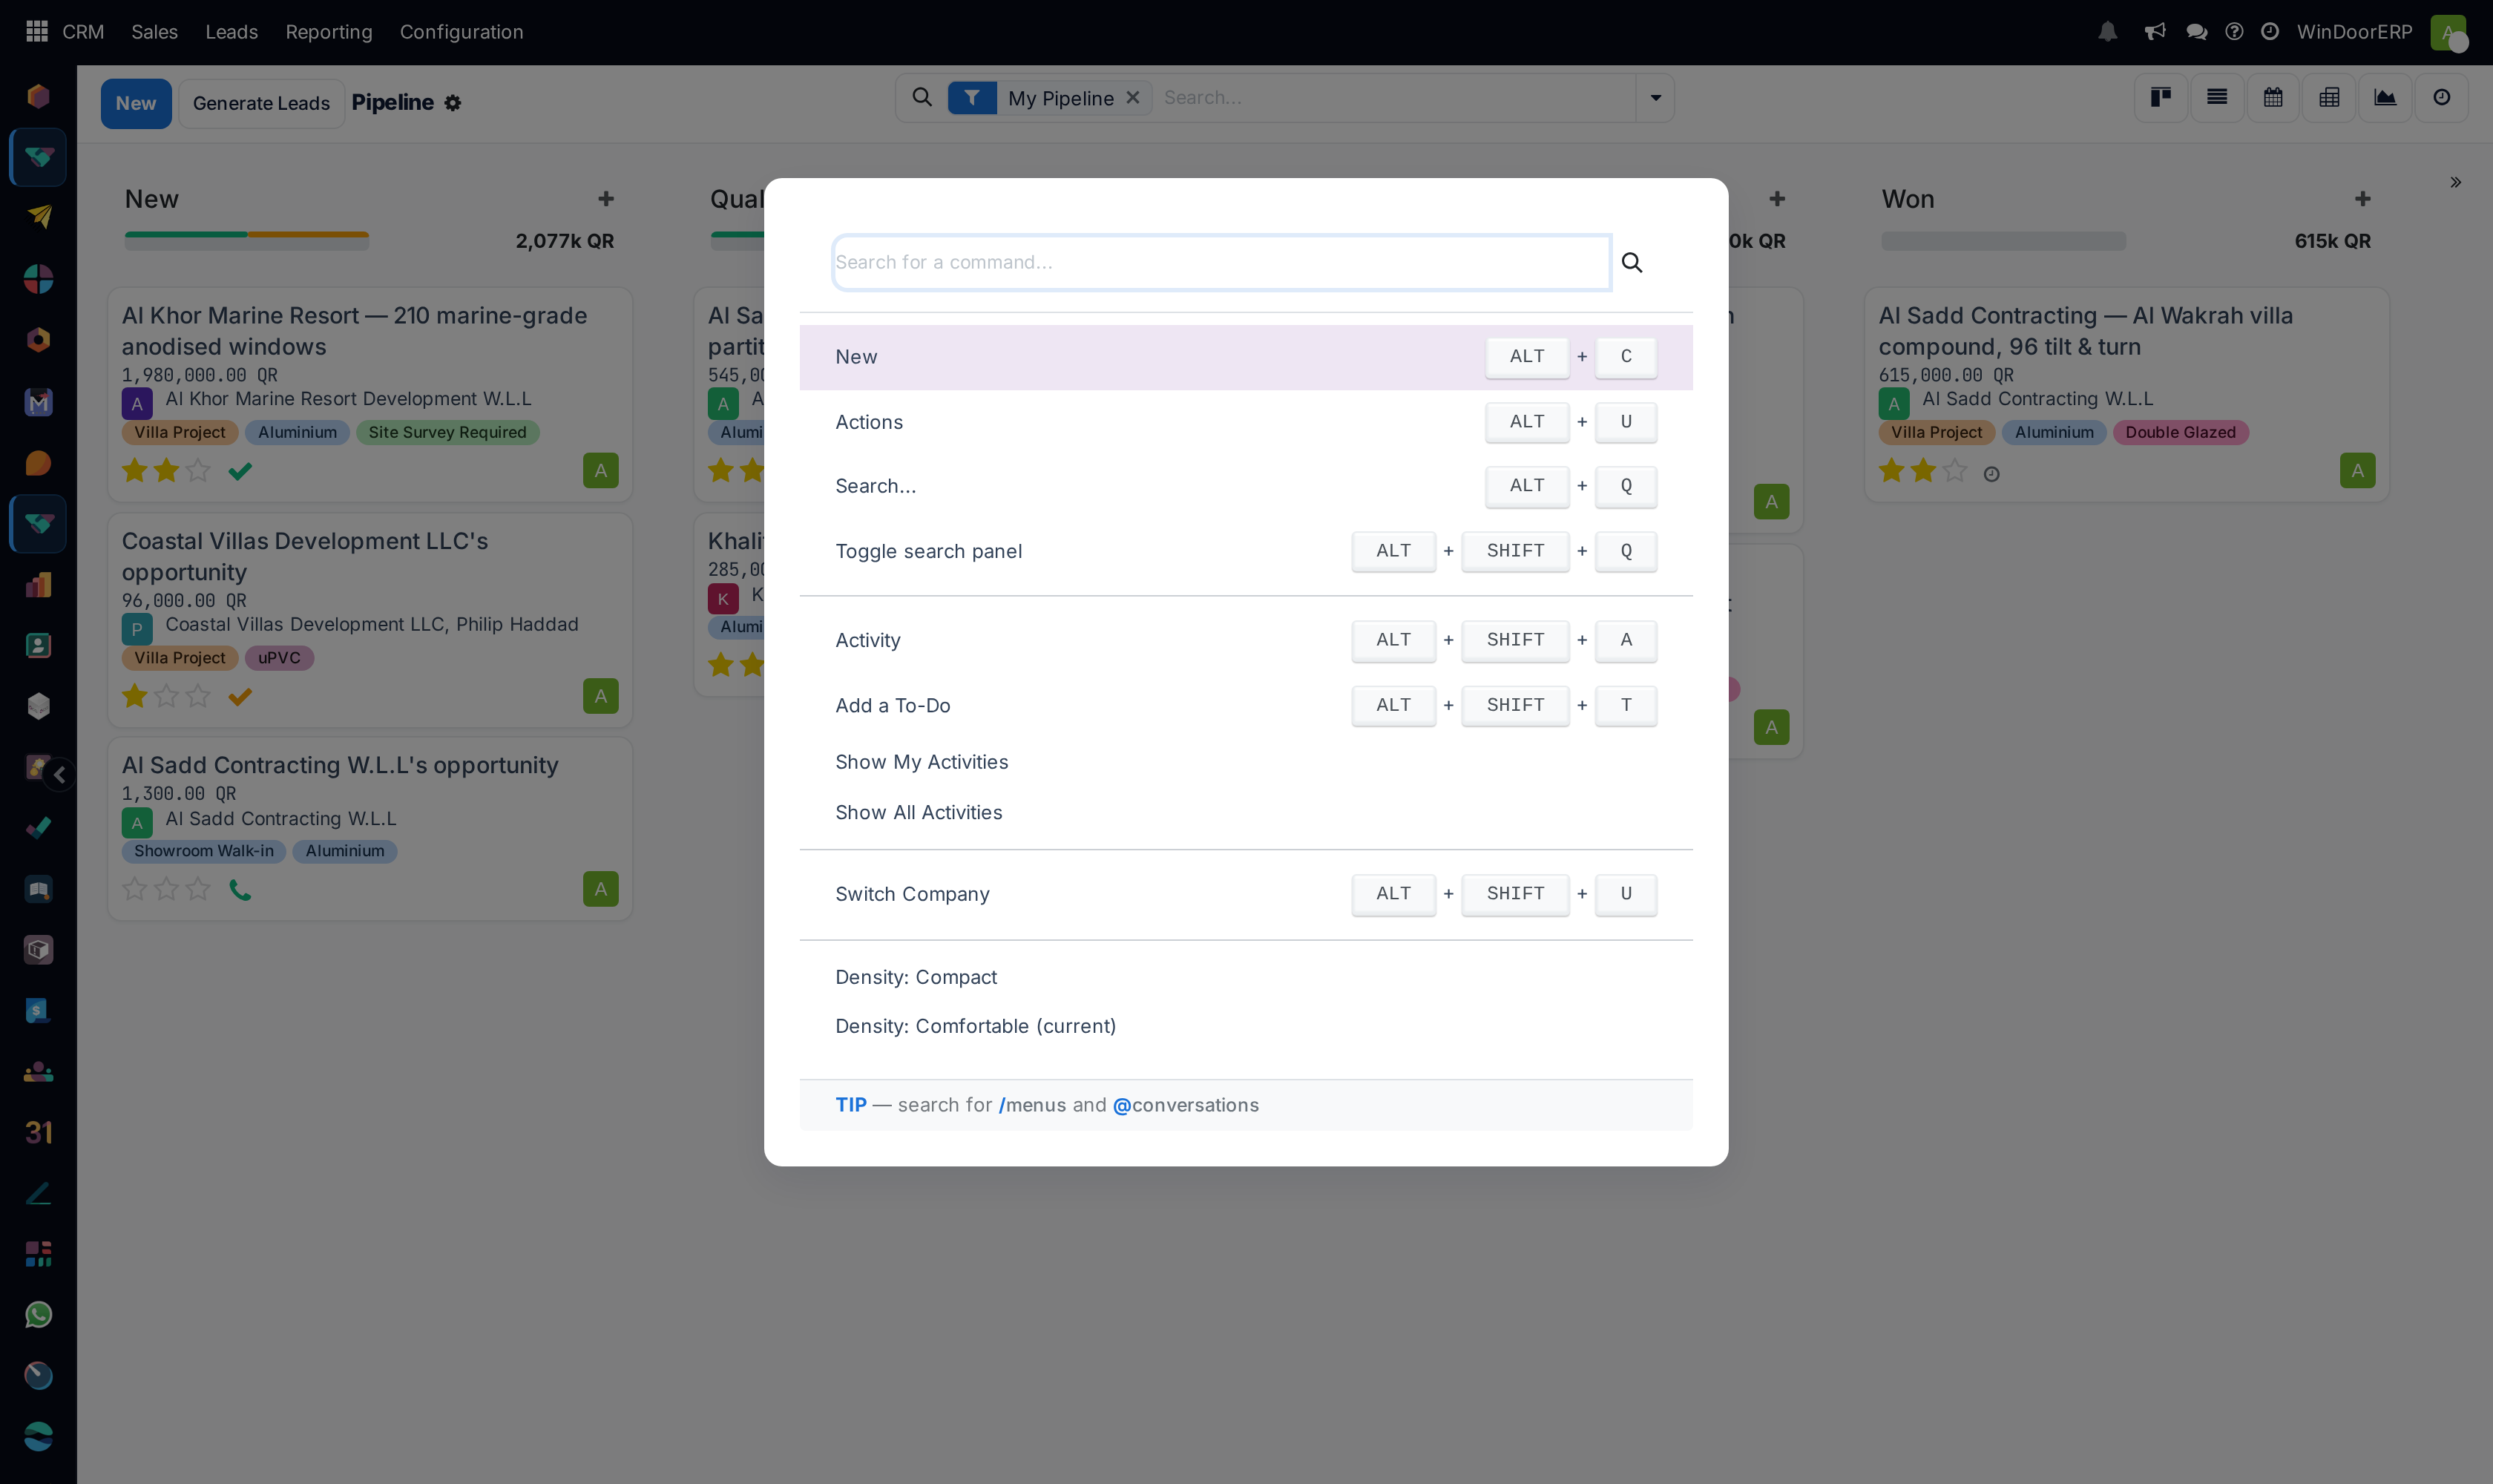Set third priority star on the Al Wakrah villa card
The height and width of the screenshot is (1484, 2493).
pyautogui.click(x=1954, y=470)
